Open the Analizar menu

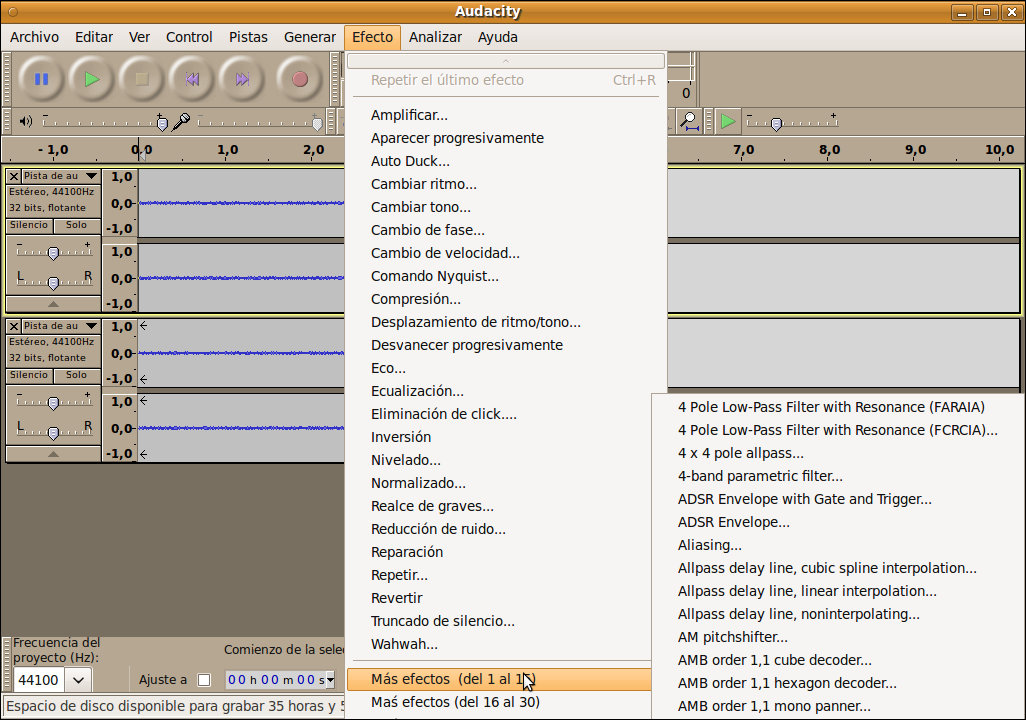tap(435, 37)
